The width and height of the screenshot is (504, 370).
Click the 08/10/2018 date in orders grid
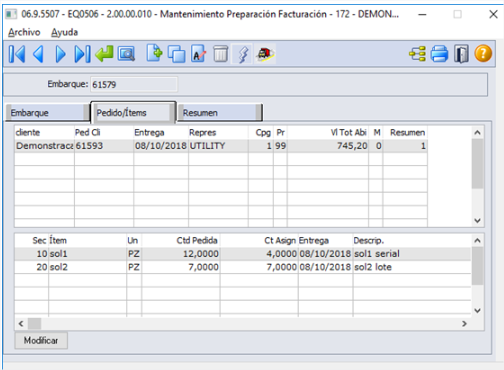(161, 146)
